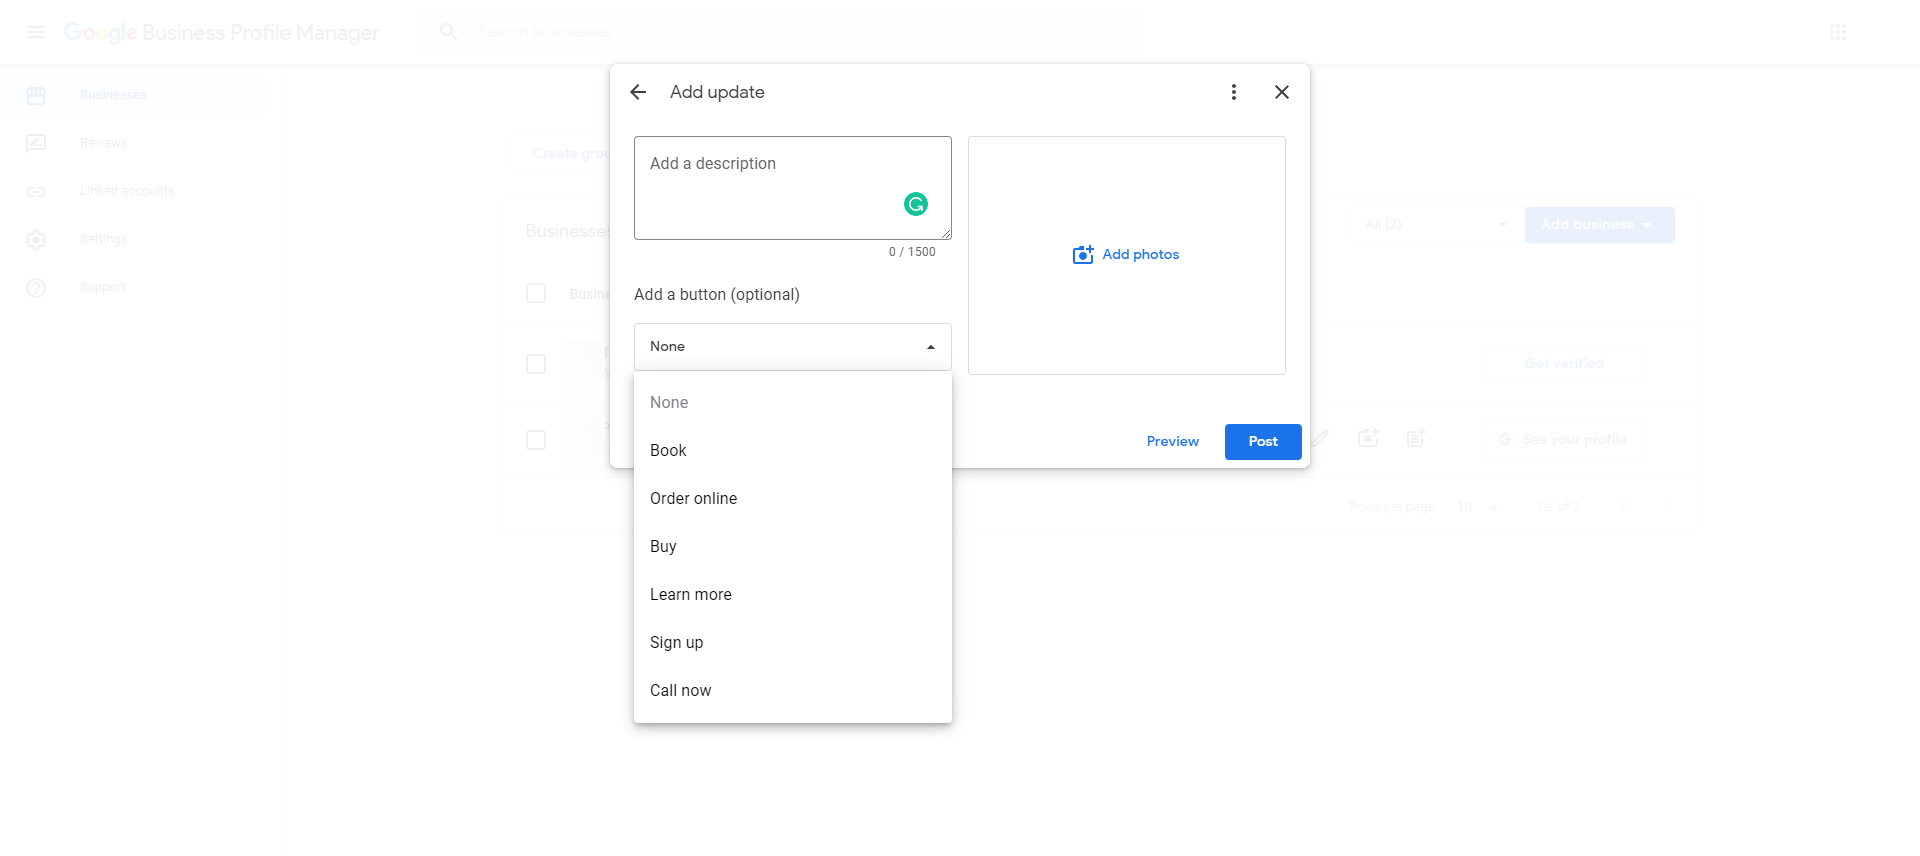The image size is (1920, 856).
Task: Open the Rows per page dropdown
Action: [1479, 507]
